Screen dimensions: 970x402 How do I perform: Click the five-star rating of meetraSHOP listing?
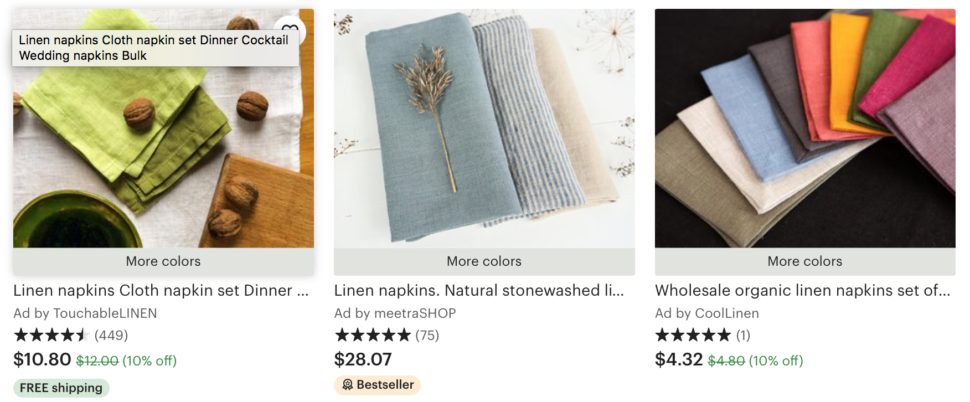coord(372,335)
